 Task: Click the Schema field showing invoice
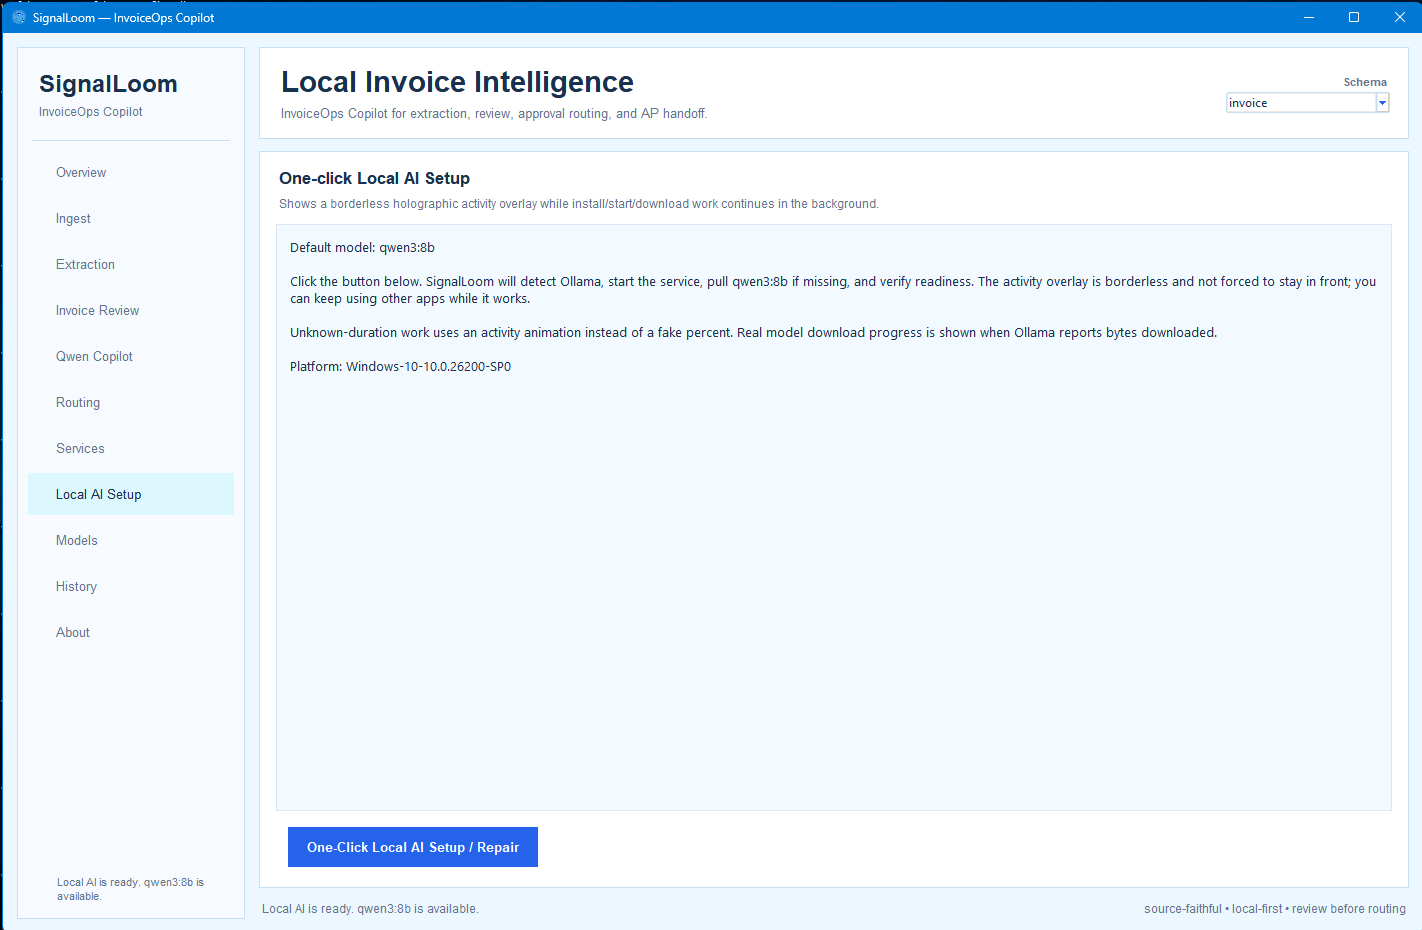click(x=1301, y=102)
